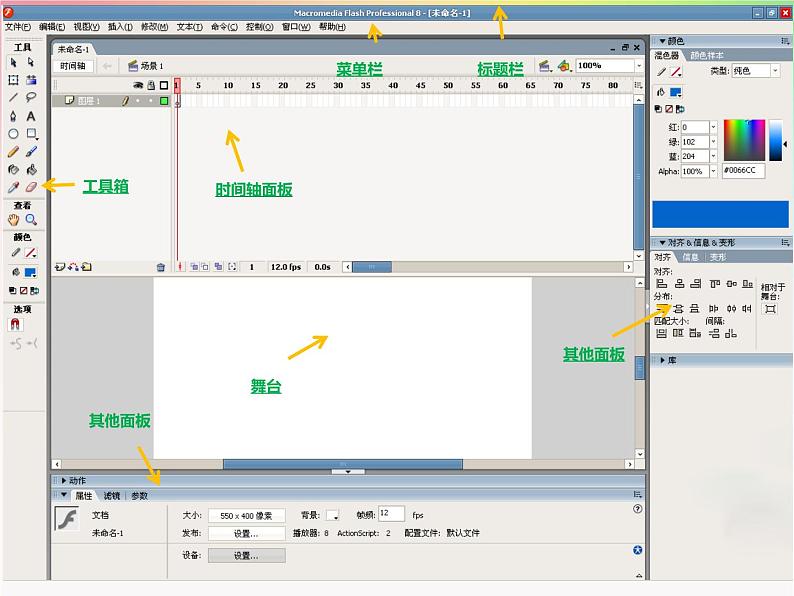
Task: Open the 文件(F) menu
Action: 18,27
